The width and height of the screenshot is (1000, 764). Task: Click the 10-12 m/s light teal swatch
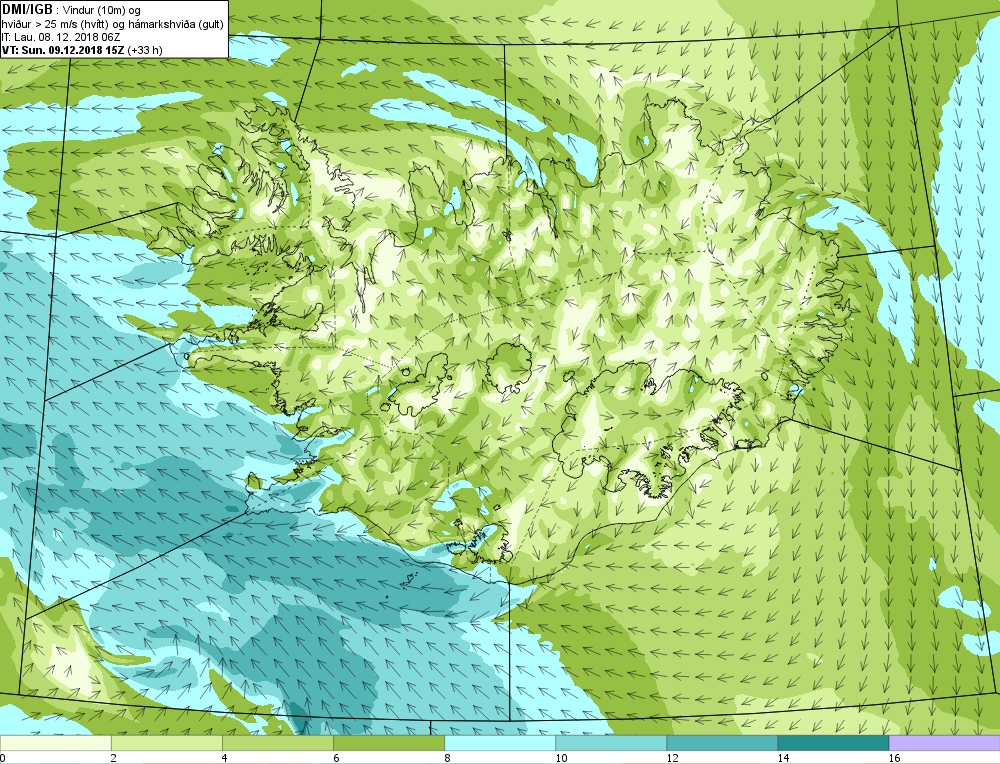(x=610, y=743)
